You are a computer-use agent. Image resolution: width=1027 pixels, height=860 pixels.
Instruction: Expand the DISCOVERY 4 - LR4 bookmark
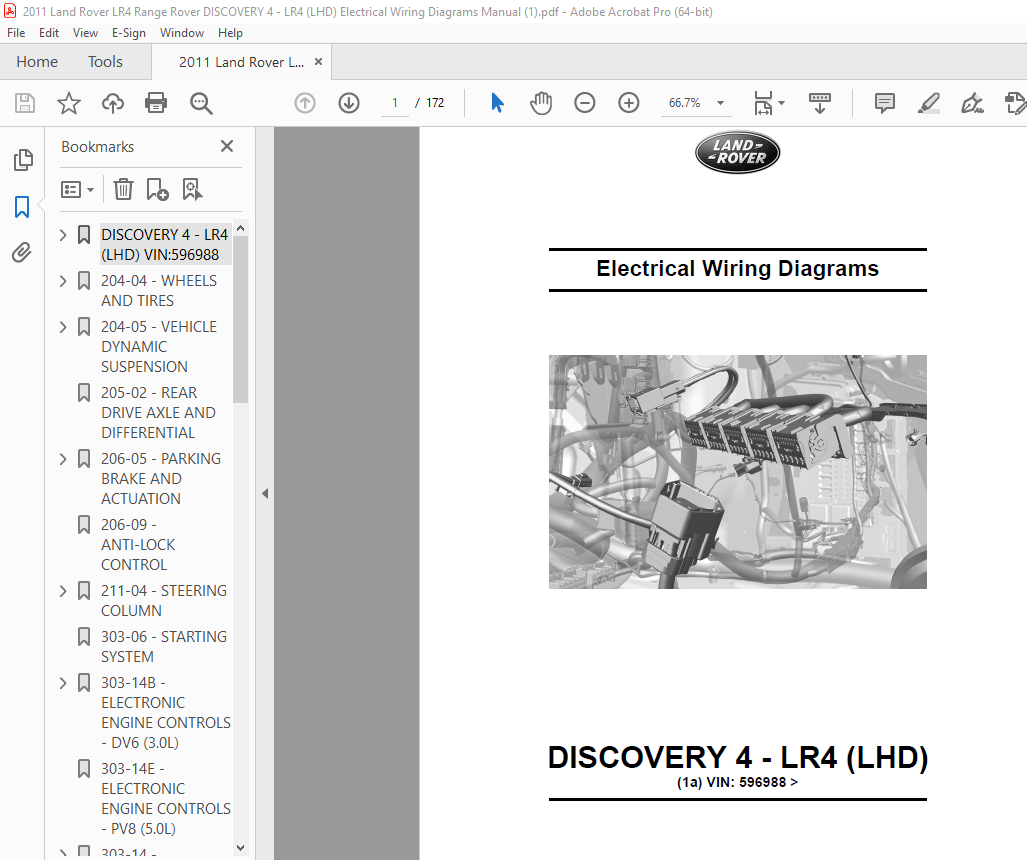(63, 234)
